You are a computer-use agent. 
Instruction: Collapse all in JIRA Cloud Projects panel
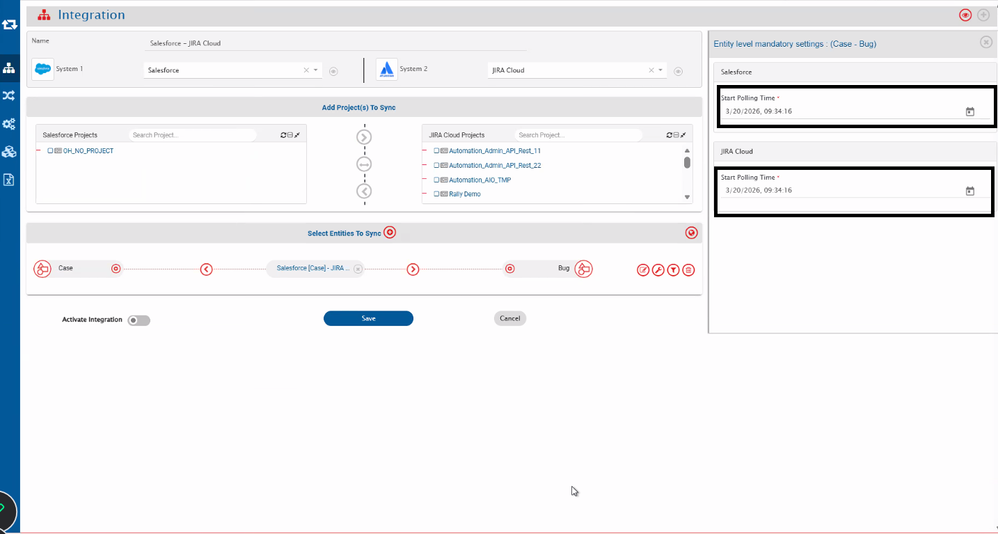tap(676, 135)
